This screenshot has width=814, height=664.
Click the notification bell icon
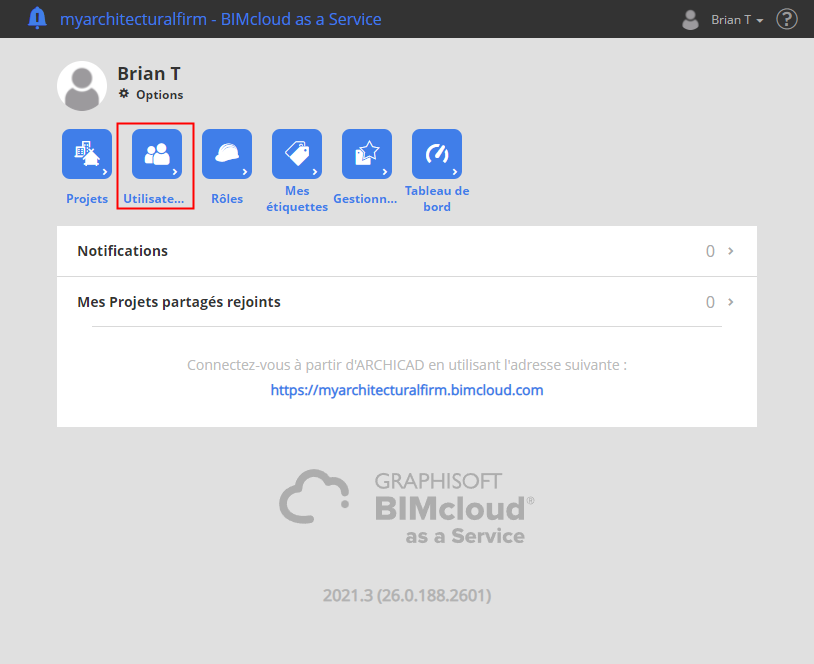(x=37, y=18)
